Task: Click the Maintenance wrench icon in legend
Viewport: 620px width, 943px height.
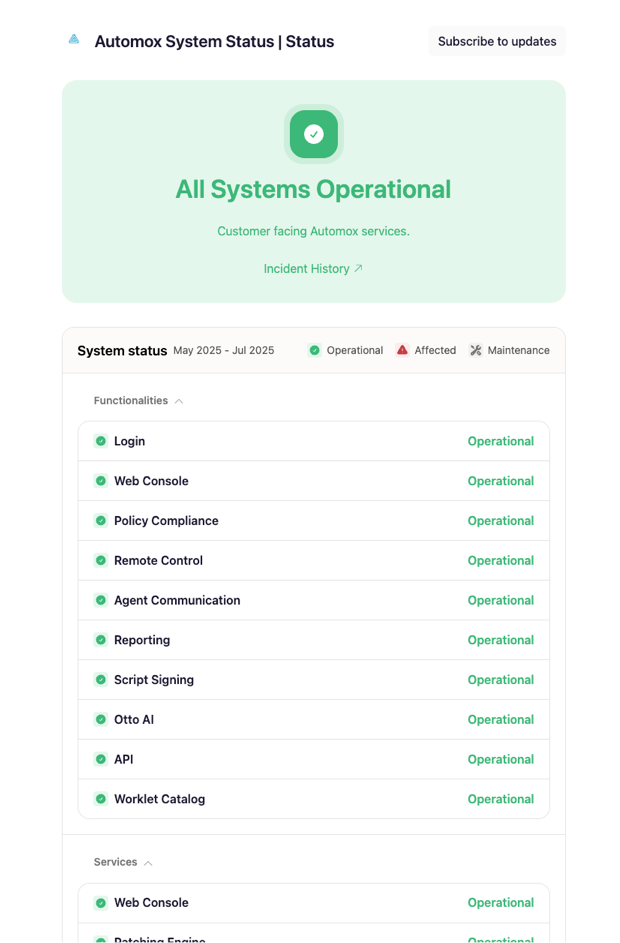Action: (476, 350)
